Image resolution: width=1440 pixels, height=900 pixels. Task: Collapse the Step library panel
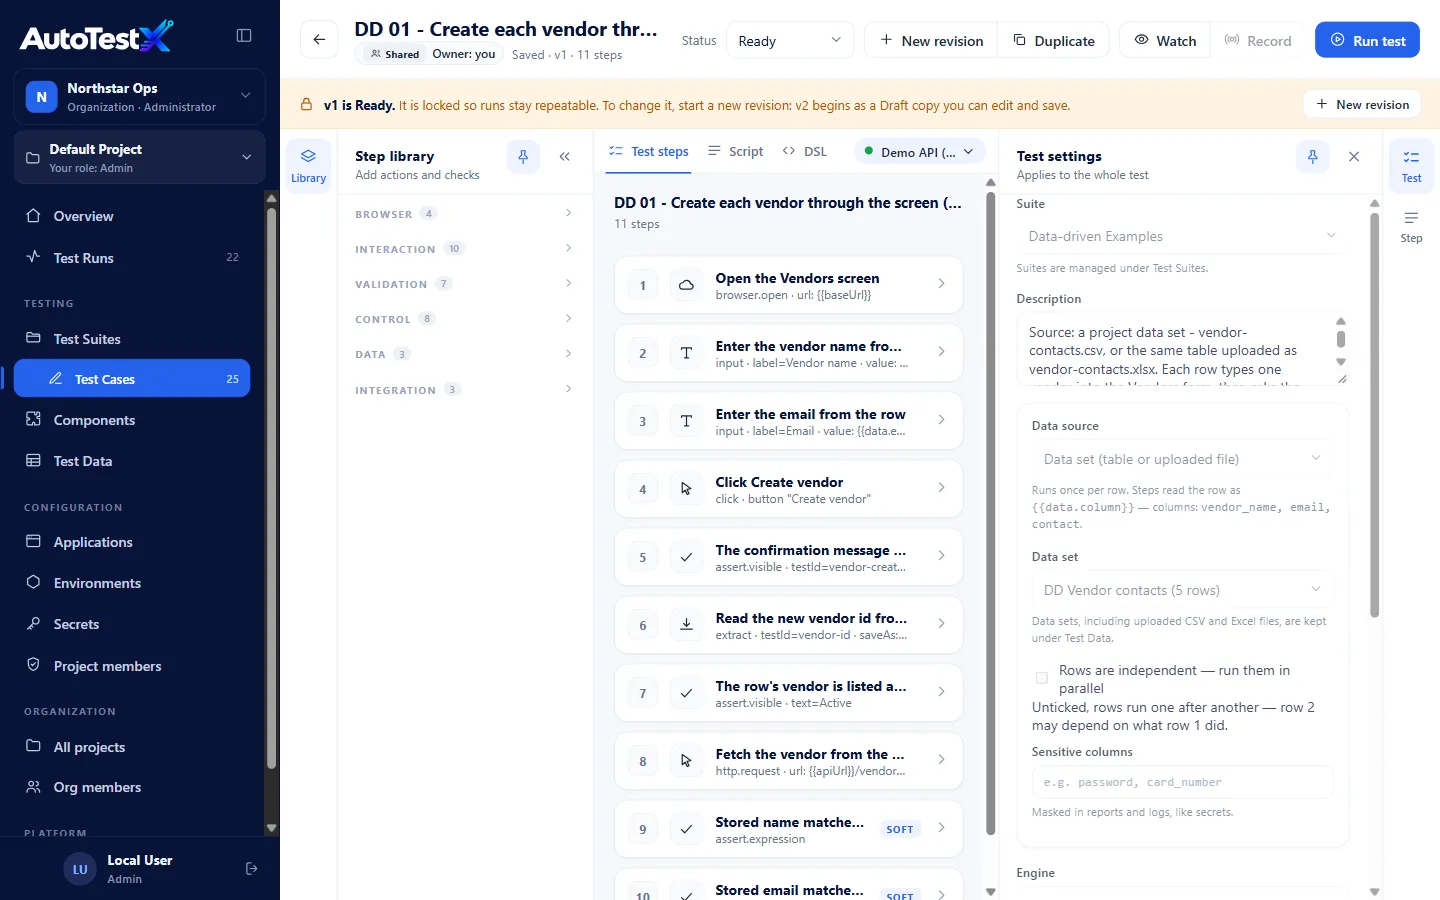(565, 156)
